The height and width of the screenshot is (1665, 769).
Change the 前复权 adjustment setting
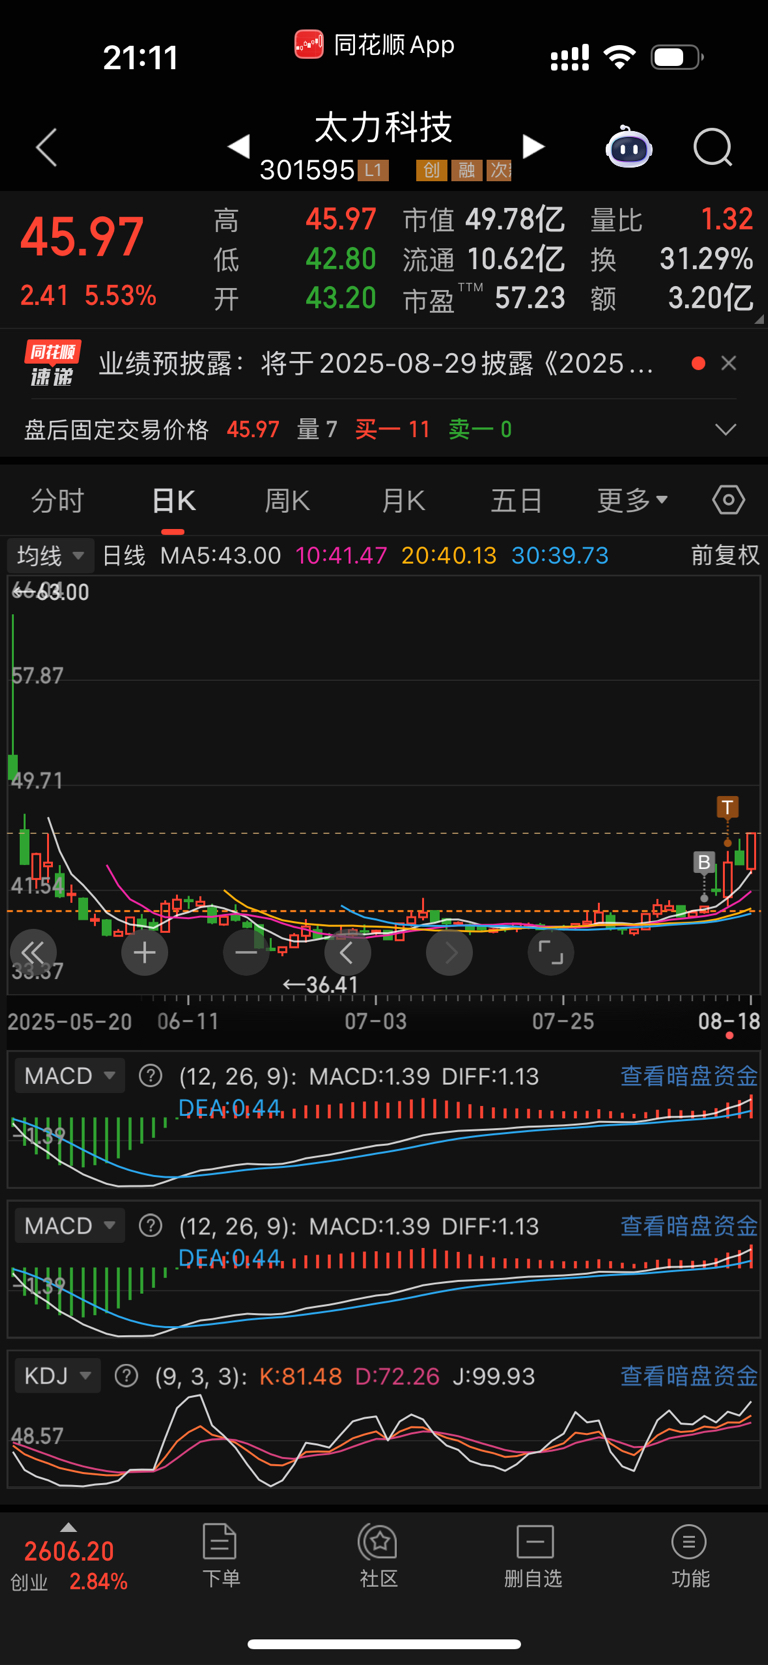725,555
